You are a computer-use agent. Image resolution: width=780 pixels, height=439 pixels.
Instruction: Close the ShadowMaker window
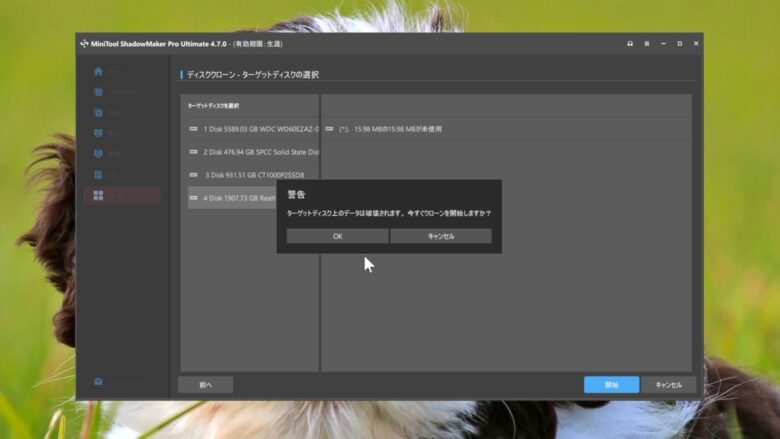[696, 44]
